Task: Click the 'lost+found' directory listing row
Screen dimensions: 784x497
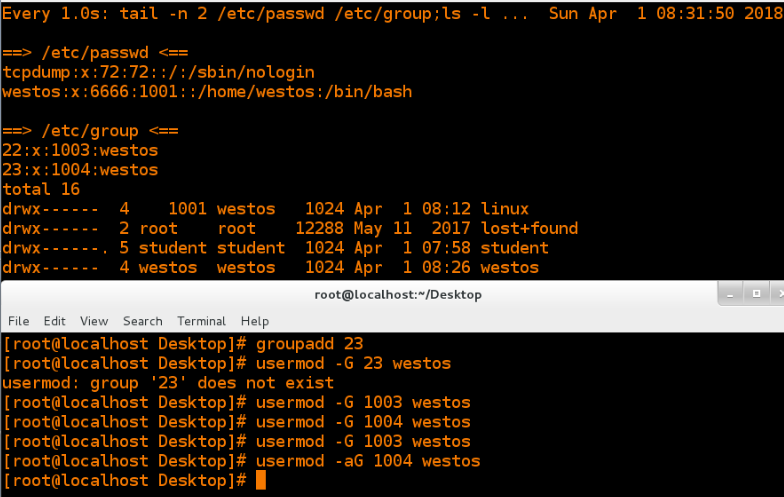Action: tap(290, 228)
